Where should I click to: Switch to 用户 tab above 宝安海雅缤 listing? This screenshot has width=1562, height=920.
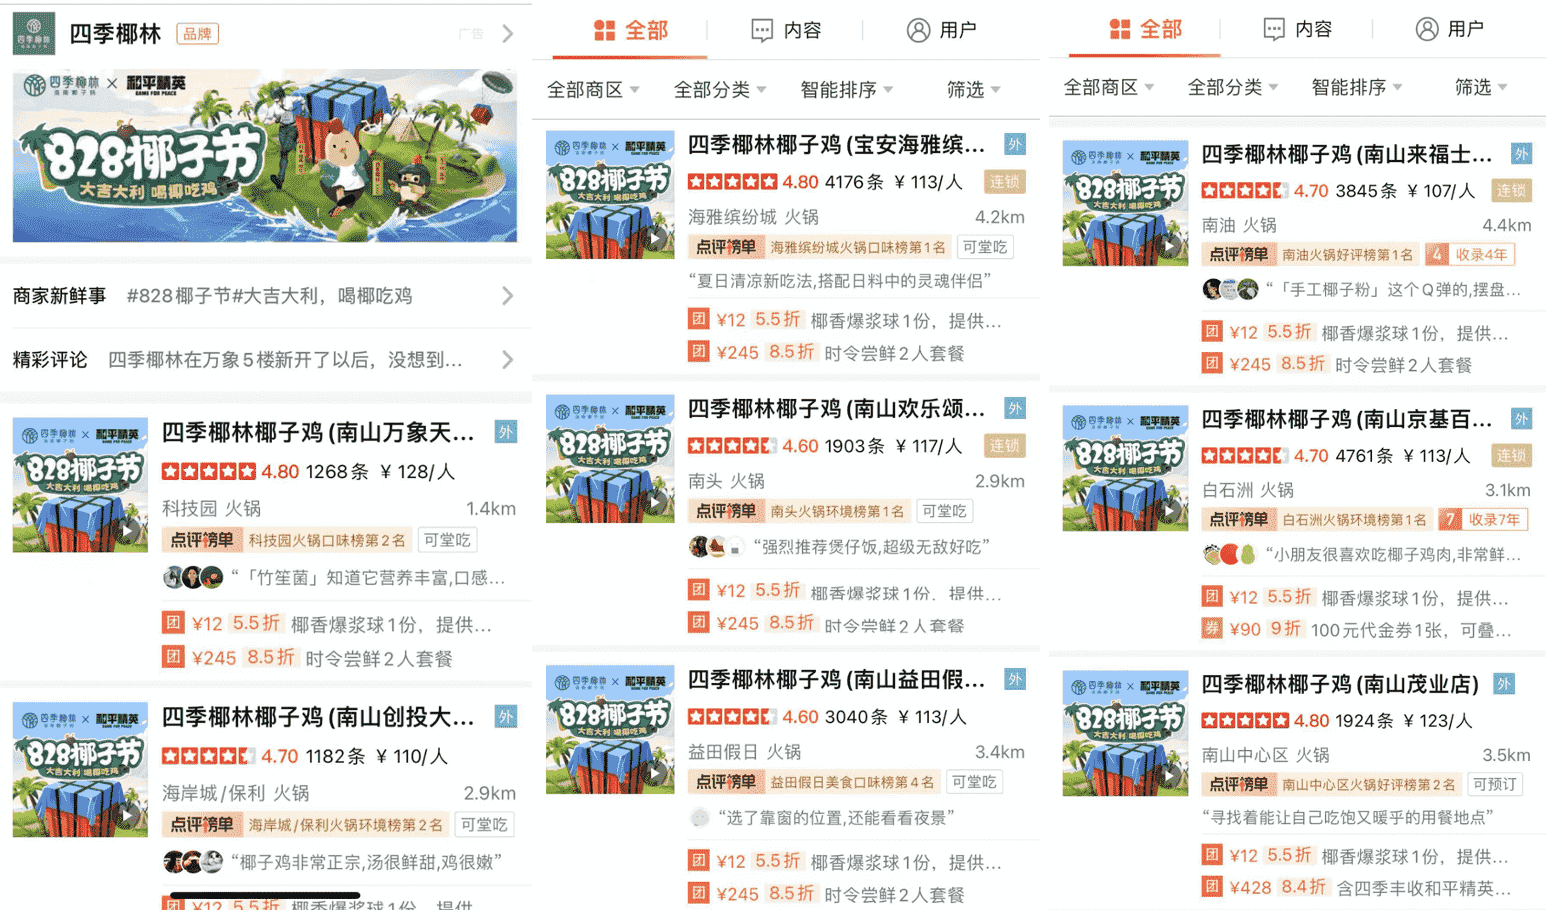click(x=942, y=30)
